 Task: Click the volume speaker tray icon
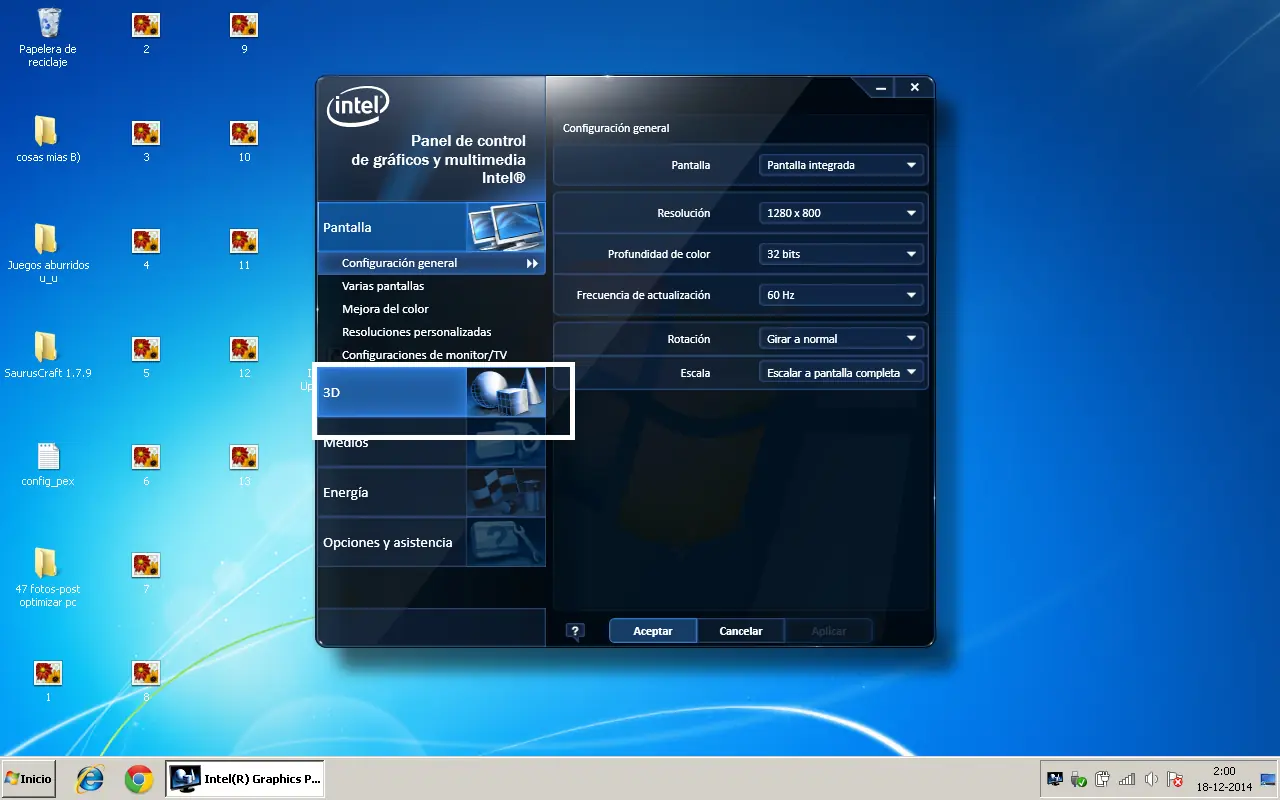1151,779
